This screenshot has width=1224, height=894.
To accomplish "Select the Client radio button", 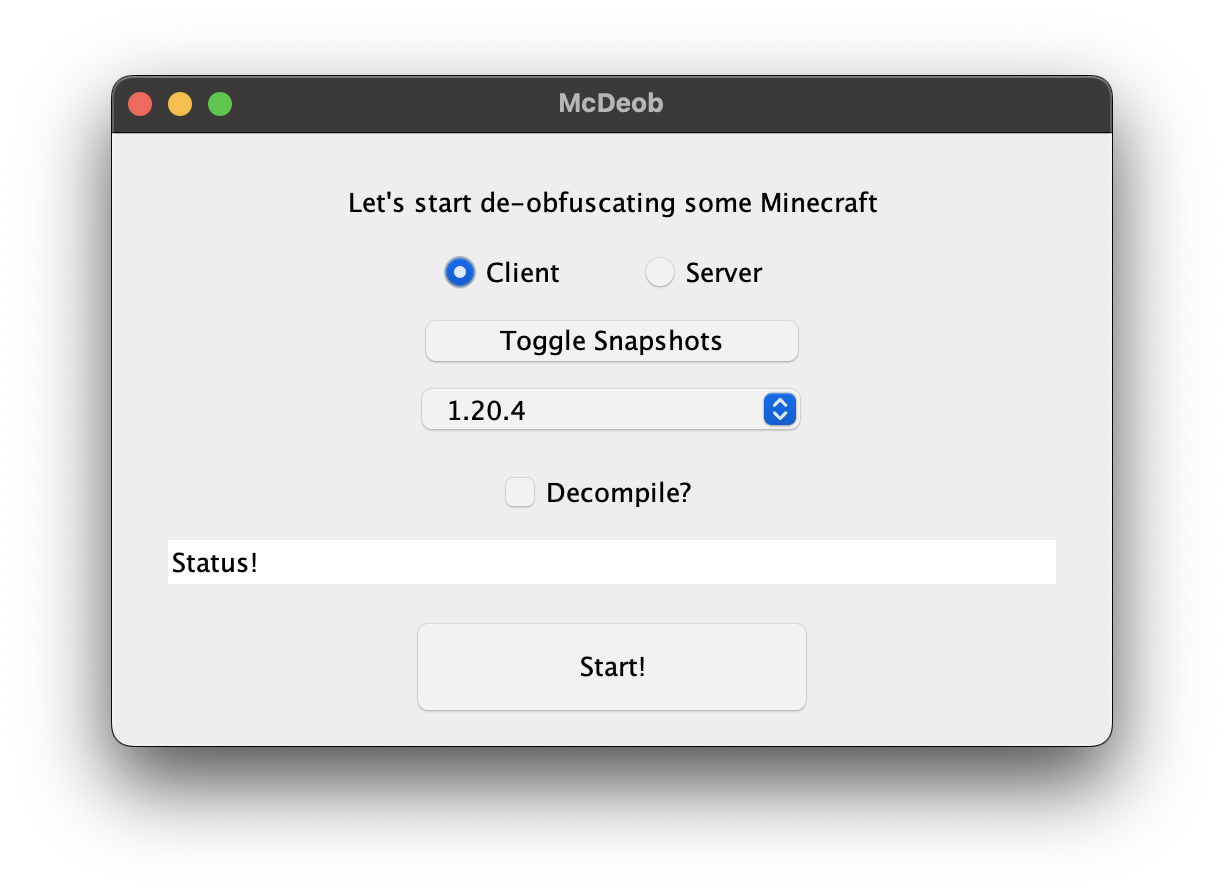I will [460, 272].
